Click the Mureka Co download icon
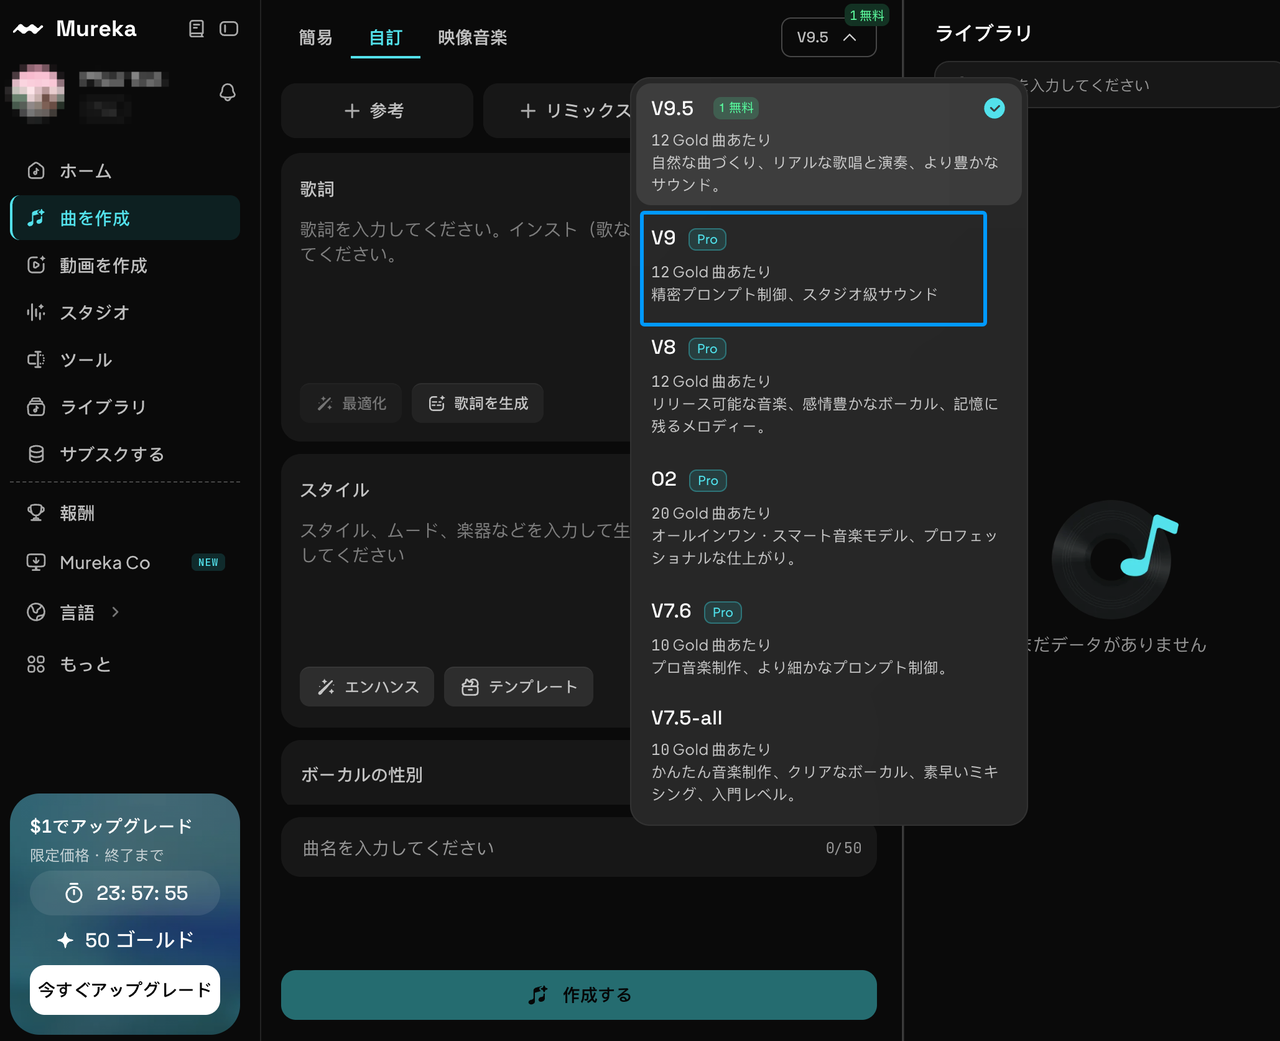The image size is (1280, 1041). click(36, 562)
